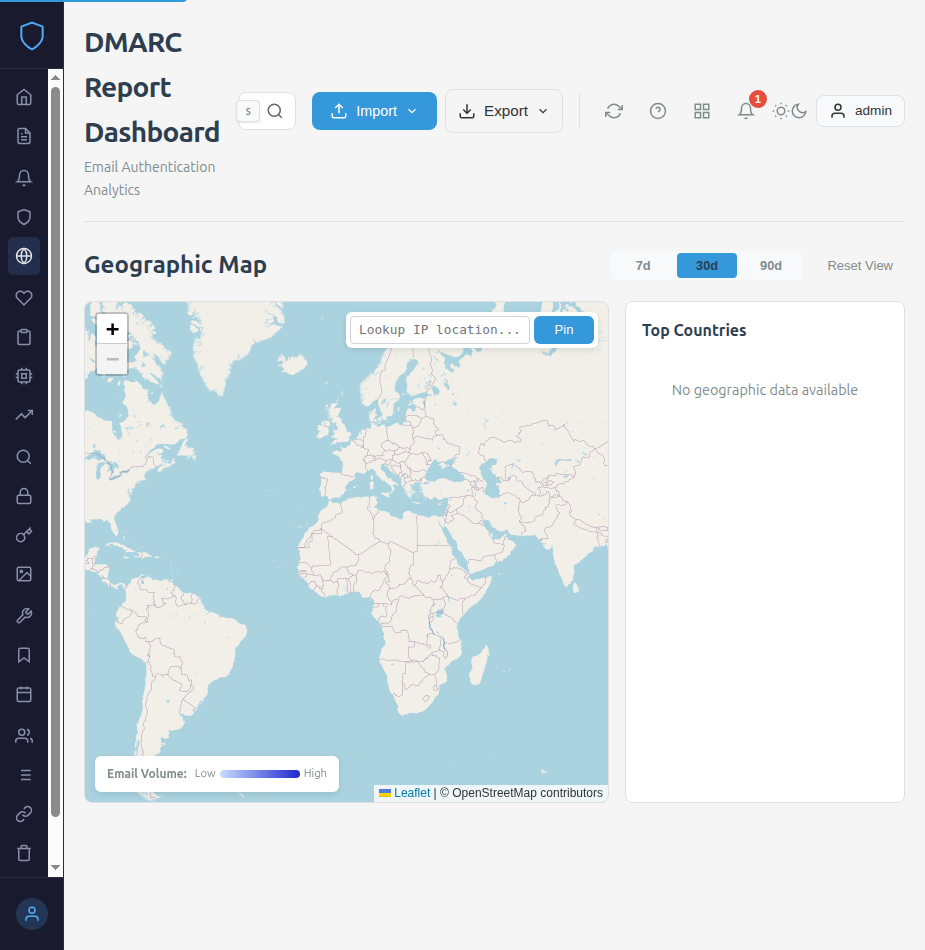Open the Home dashboard icon in sidebar
This screenshot has height=950, width=925.
(x=24, y=96)
